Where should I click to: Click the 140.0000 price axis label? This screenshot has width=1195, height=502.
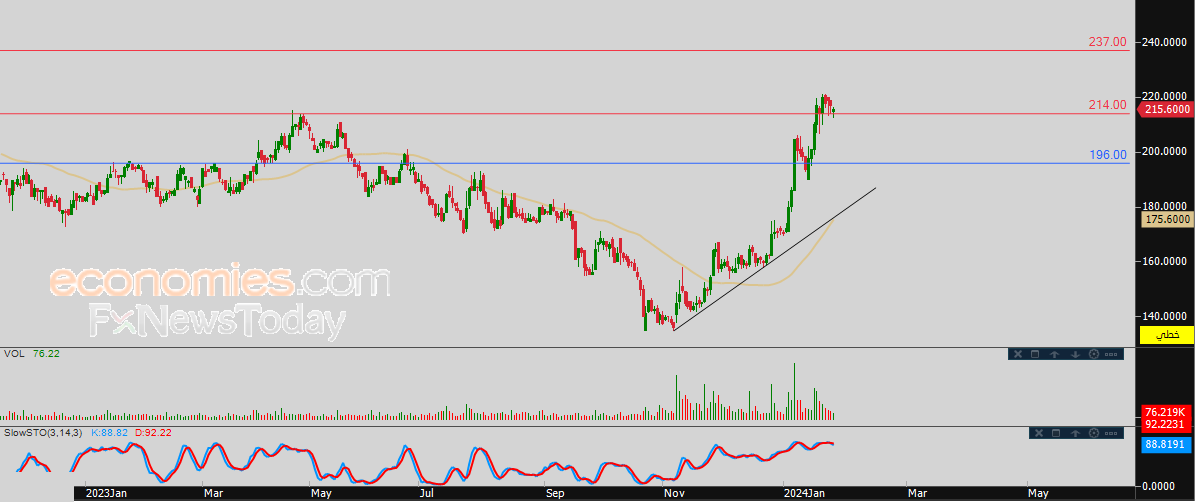[1166, 315]
